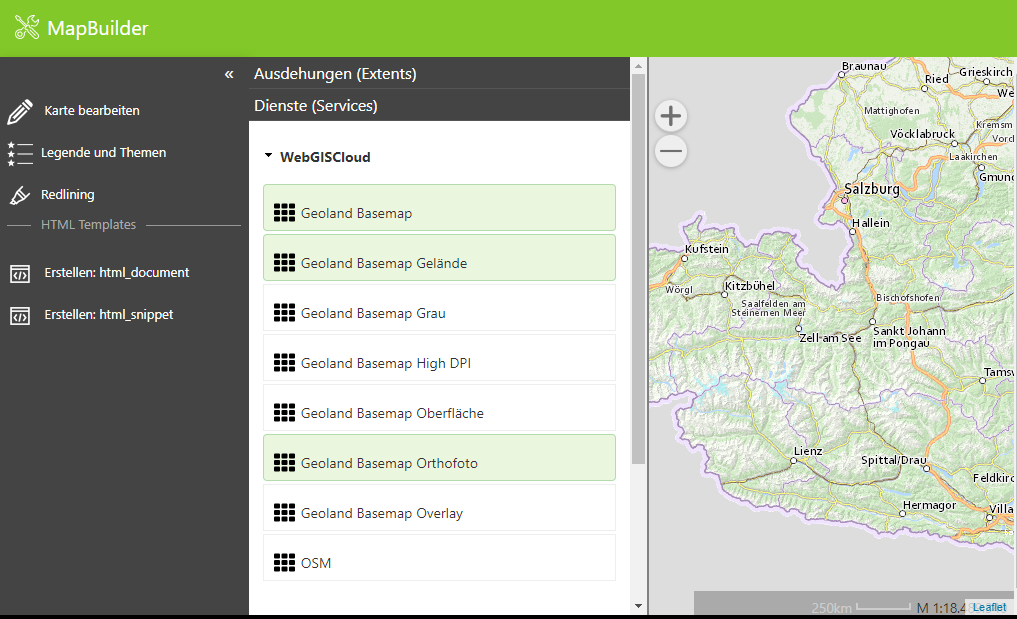Viewport: 1017px width, 619px height.
Task: Click the HTML Templates section heading
Action: 88,225
